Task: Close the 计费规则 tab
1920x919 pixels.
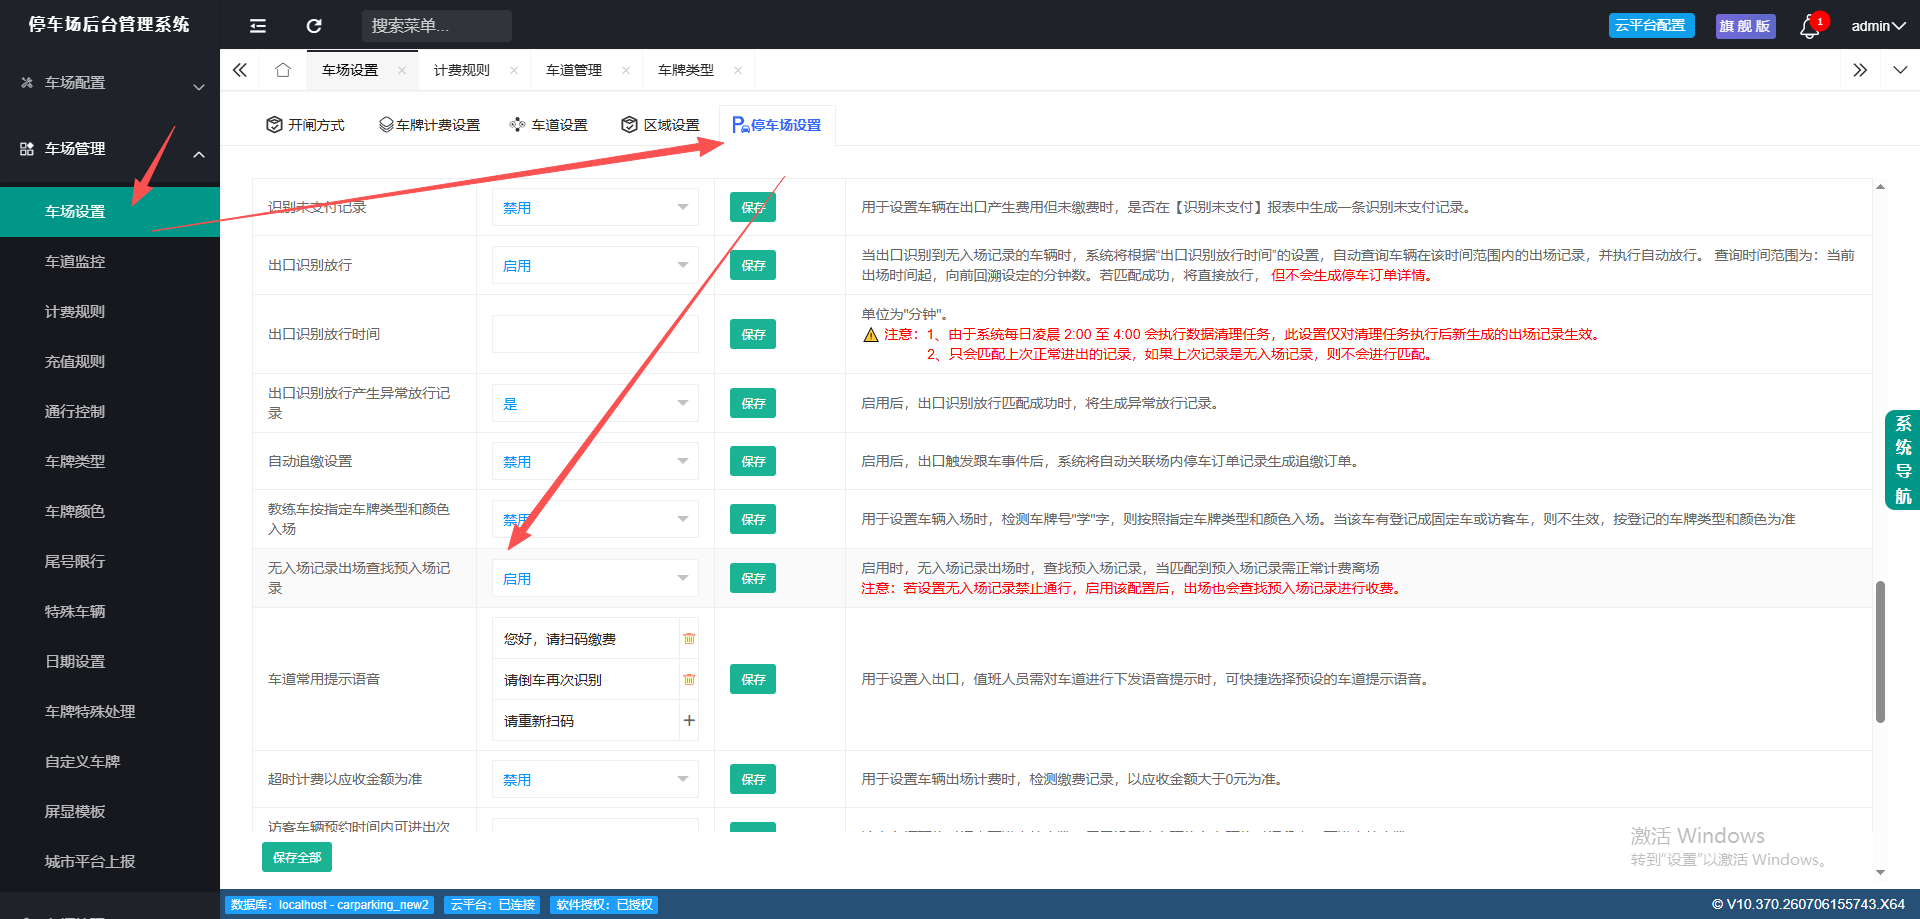Action: 514,70
